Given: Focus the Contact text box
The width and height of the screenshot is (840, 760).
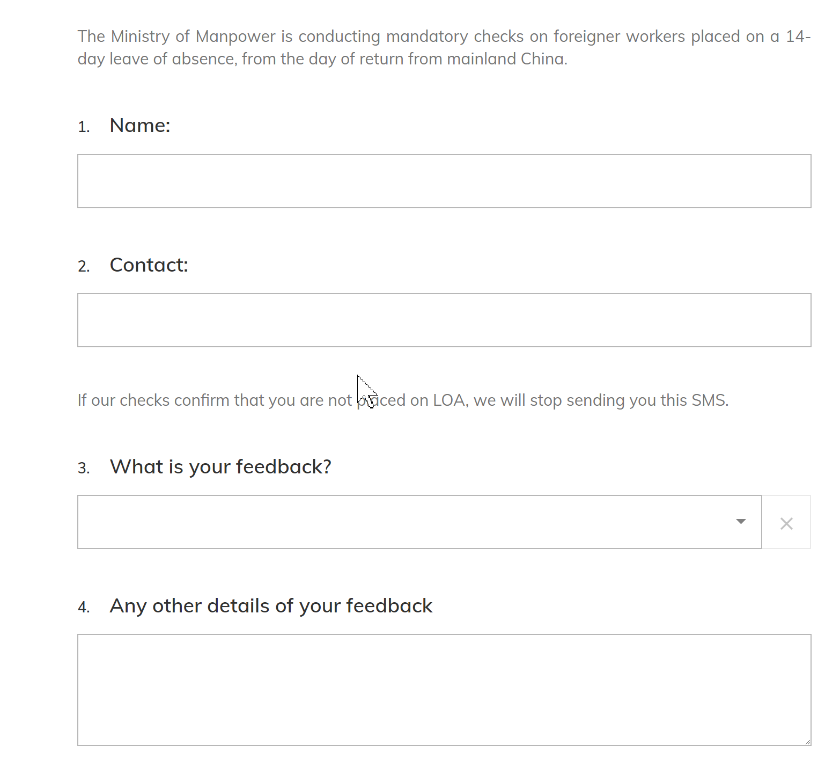Looking at the screenshot, I should click(443, 320).
